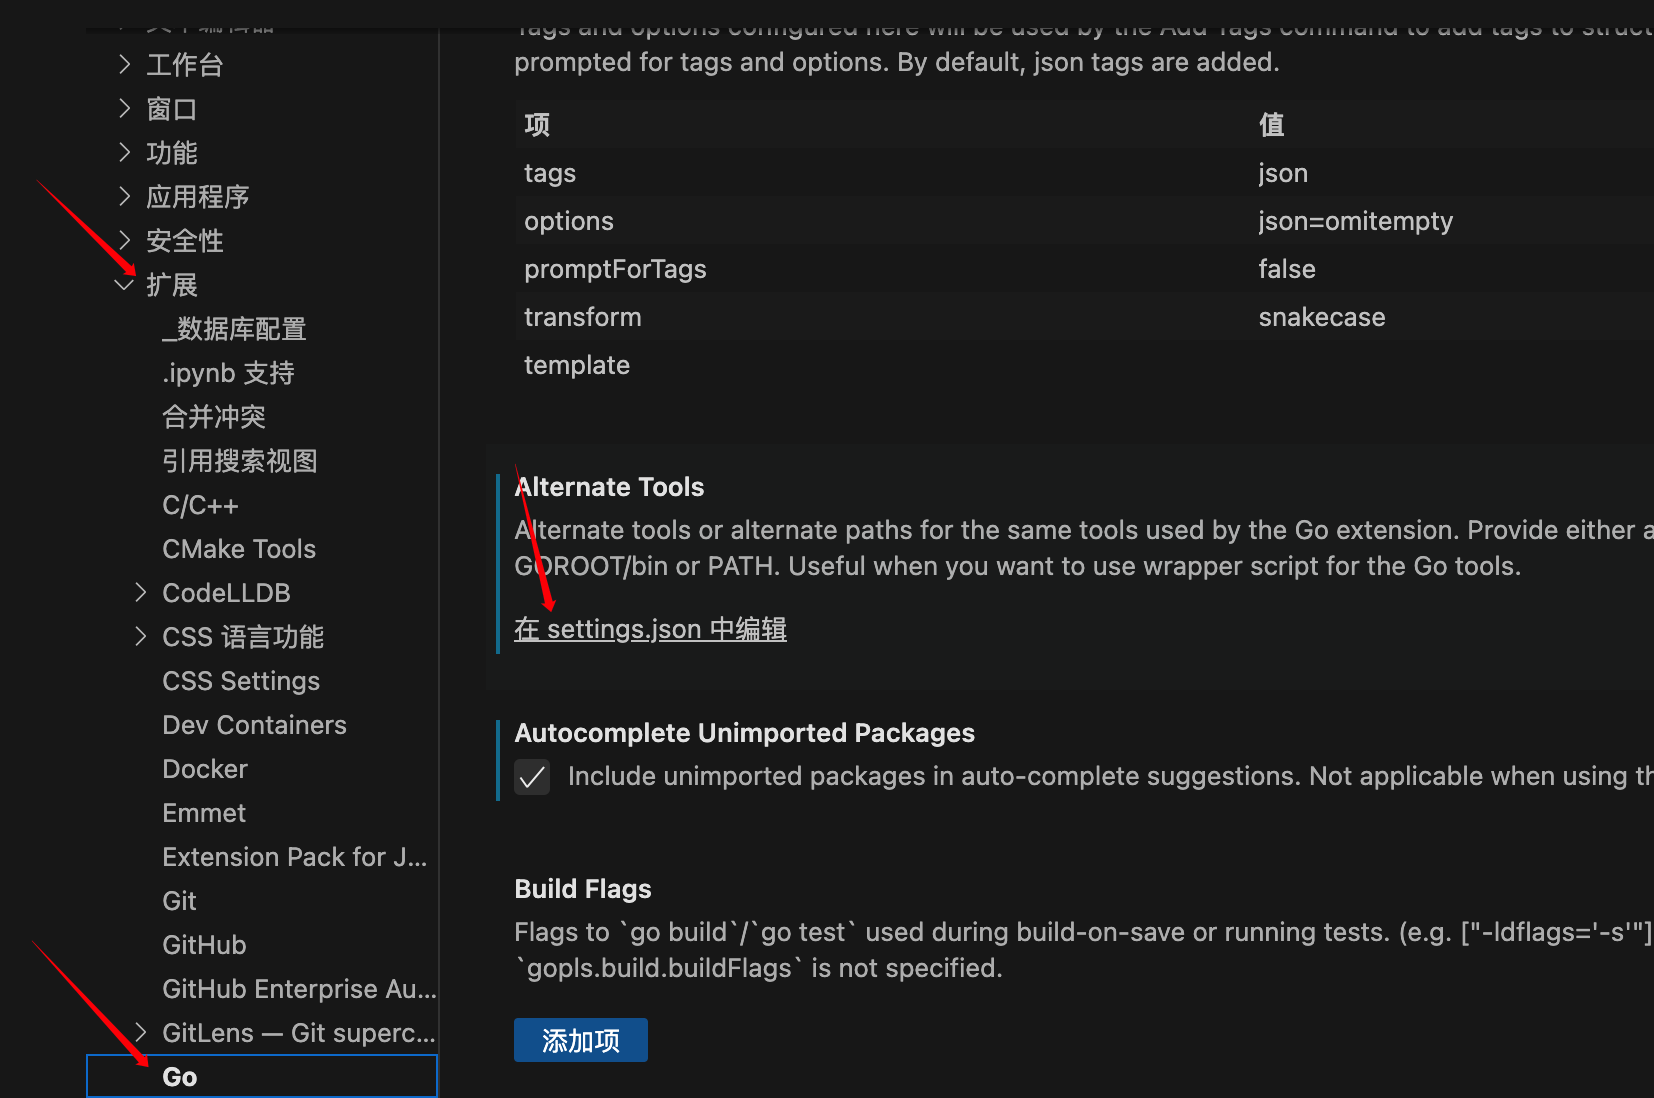Disable the Autocomplete Unimported Packages checkbox
The image size is (1654, 1098).
532,777
